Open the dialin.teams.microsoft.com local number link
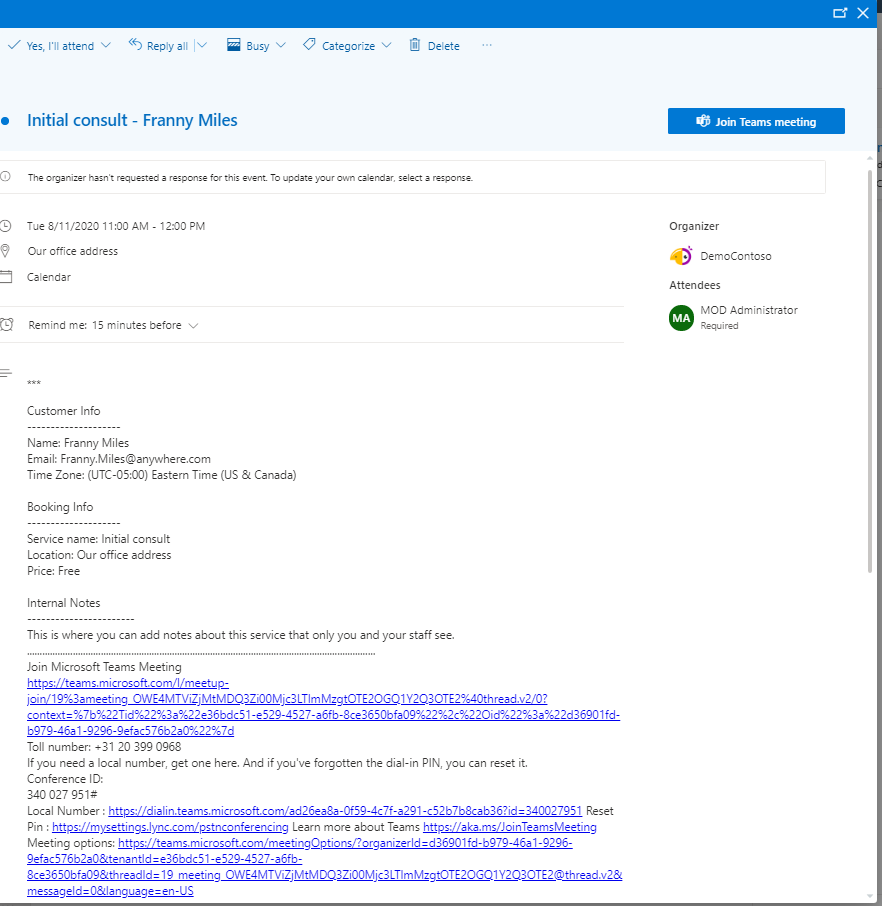The height and width of the screenshot is (906, 882). (345, 811)
